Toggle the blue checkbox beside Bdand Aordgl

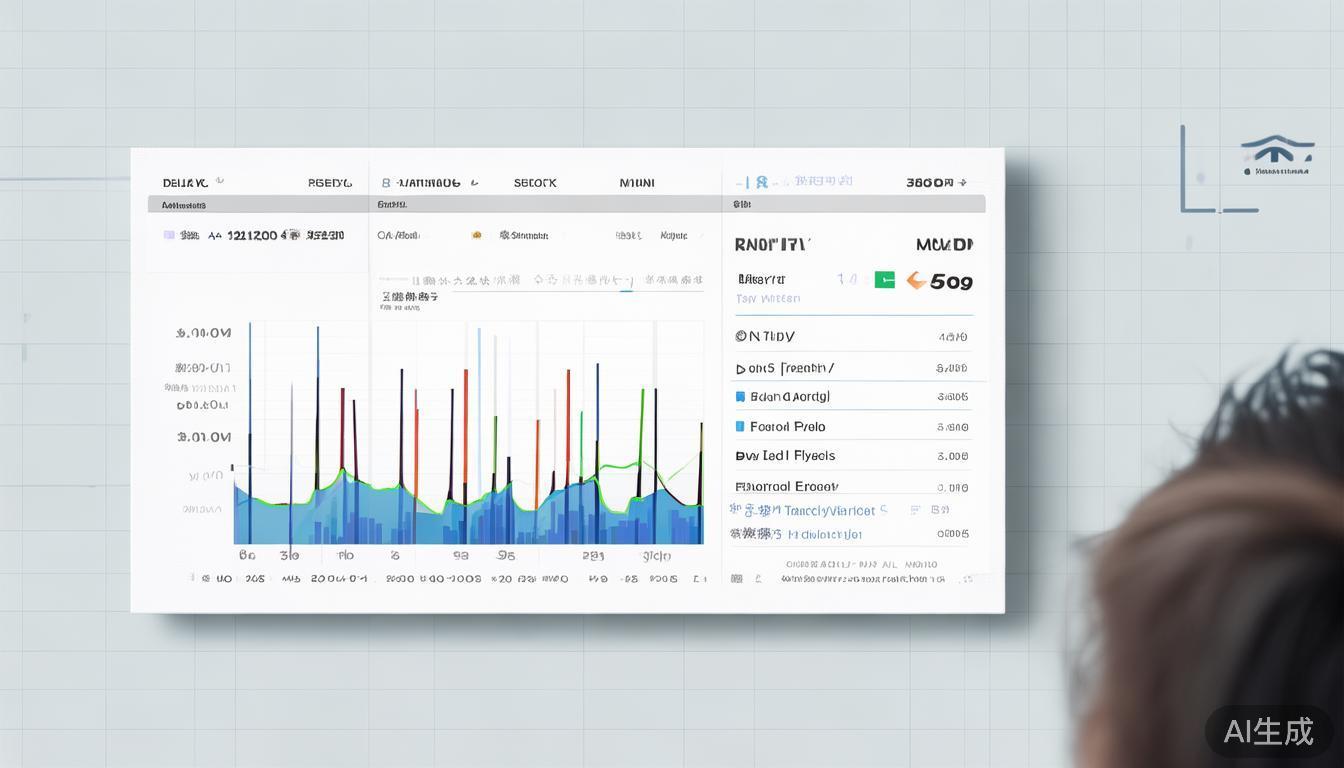tap(741, 397)
